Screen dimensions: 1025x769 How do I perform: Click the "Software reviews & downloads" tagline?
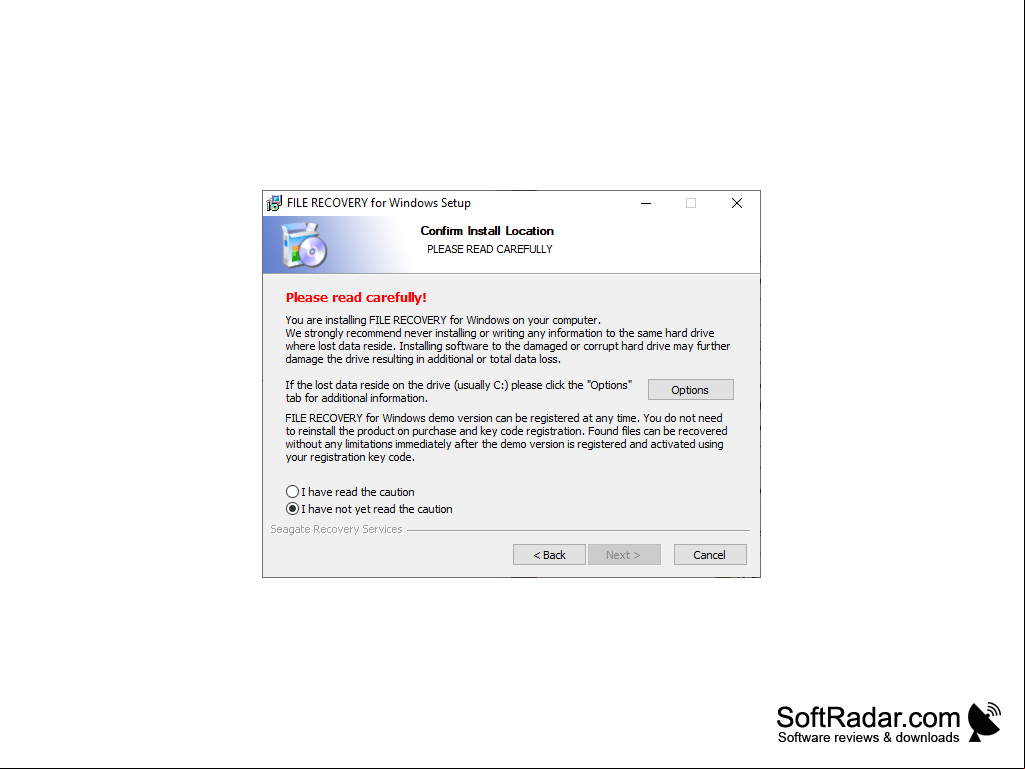point(868,738)
